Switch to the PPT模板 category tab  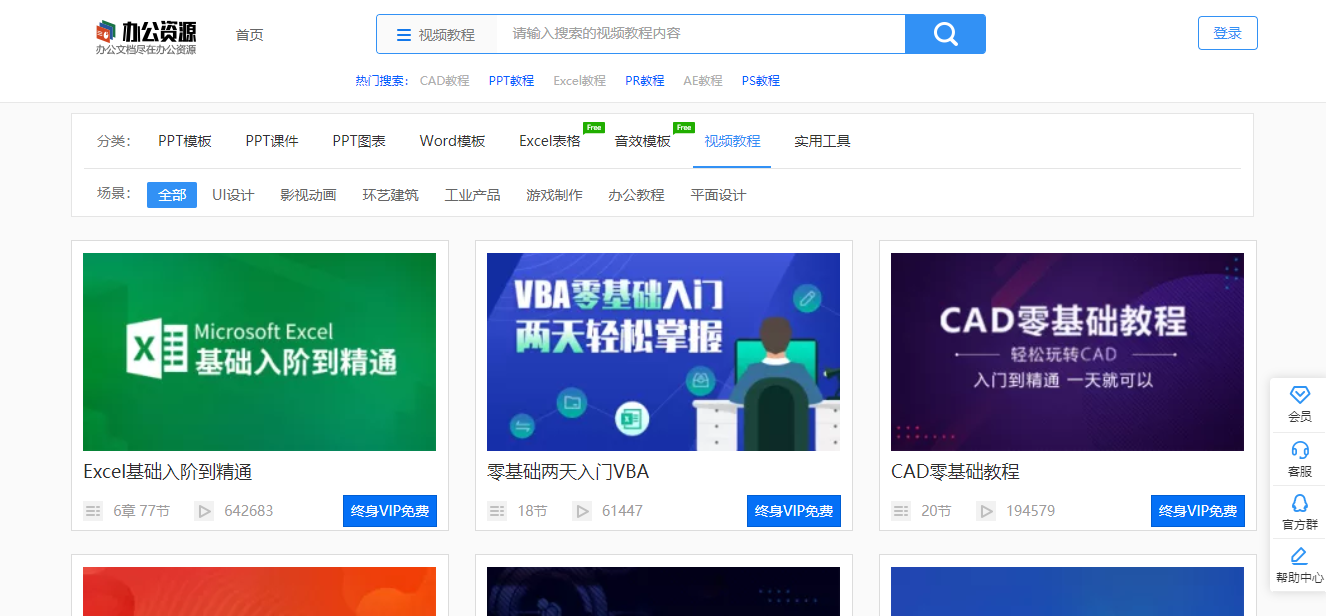click(185, 141)
